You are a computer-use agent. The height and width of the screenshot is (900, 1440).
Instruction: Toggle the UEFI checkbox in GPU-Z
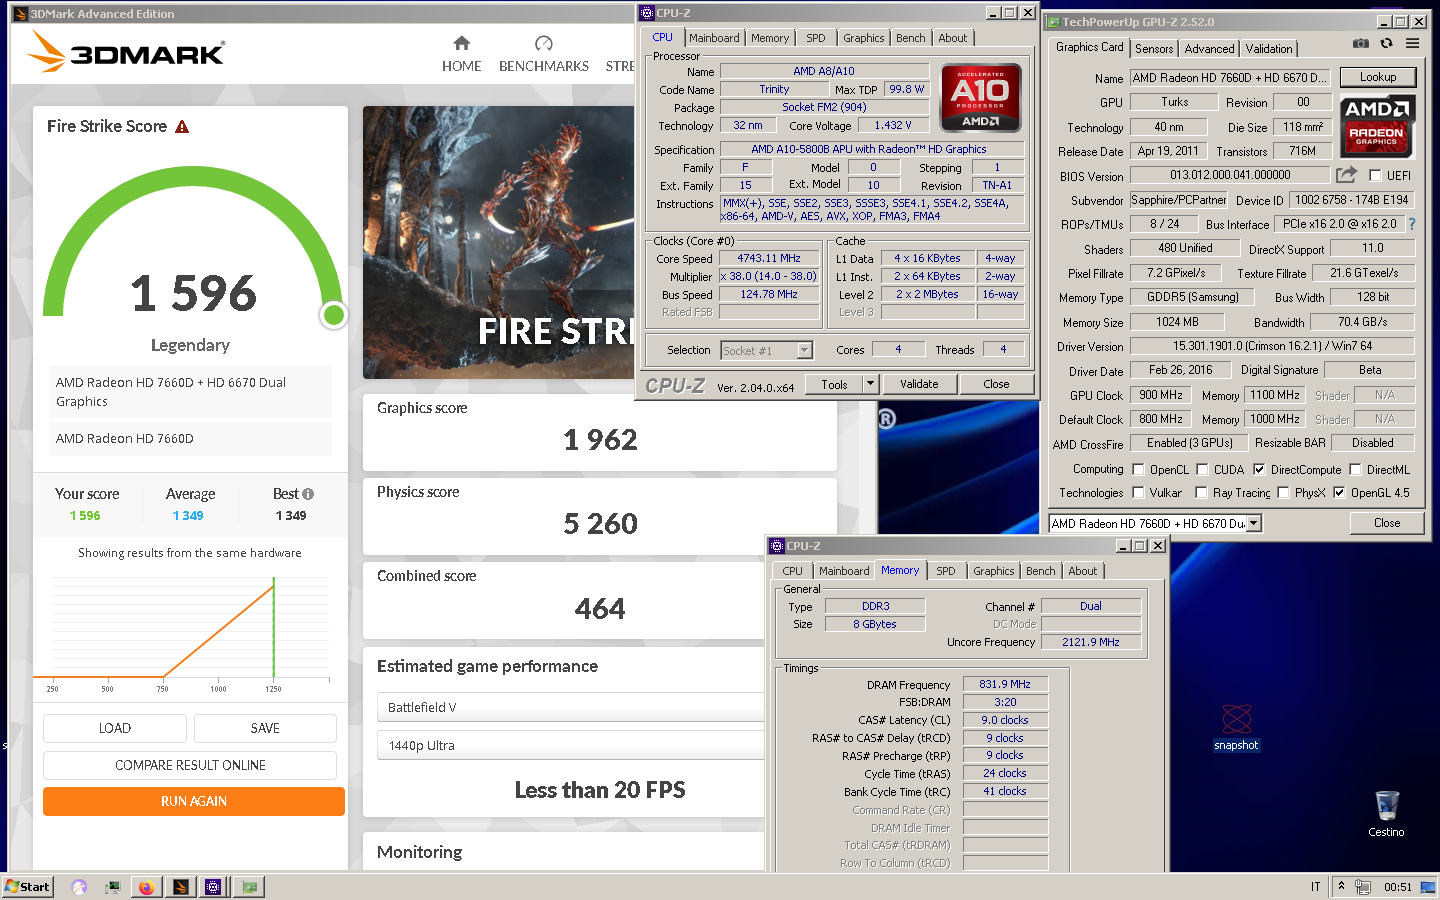(x=1375, y=176)
